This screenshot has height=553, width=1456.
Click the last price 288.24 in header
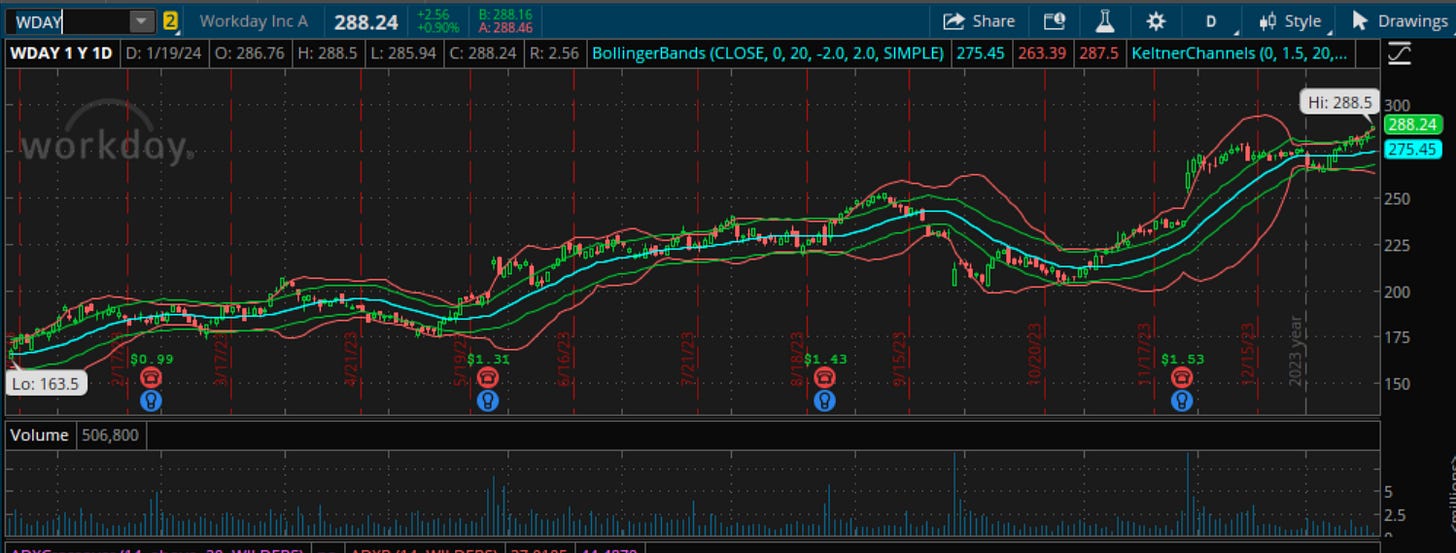(365, 21)
